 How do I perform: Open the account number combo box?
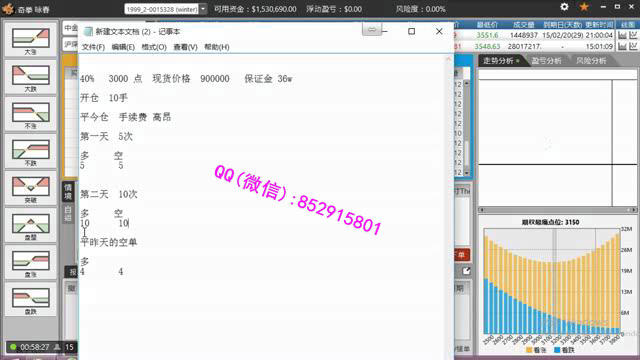(165, 9)
